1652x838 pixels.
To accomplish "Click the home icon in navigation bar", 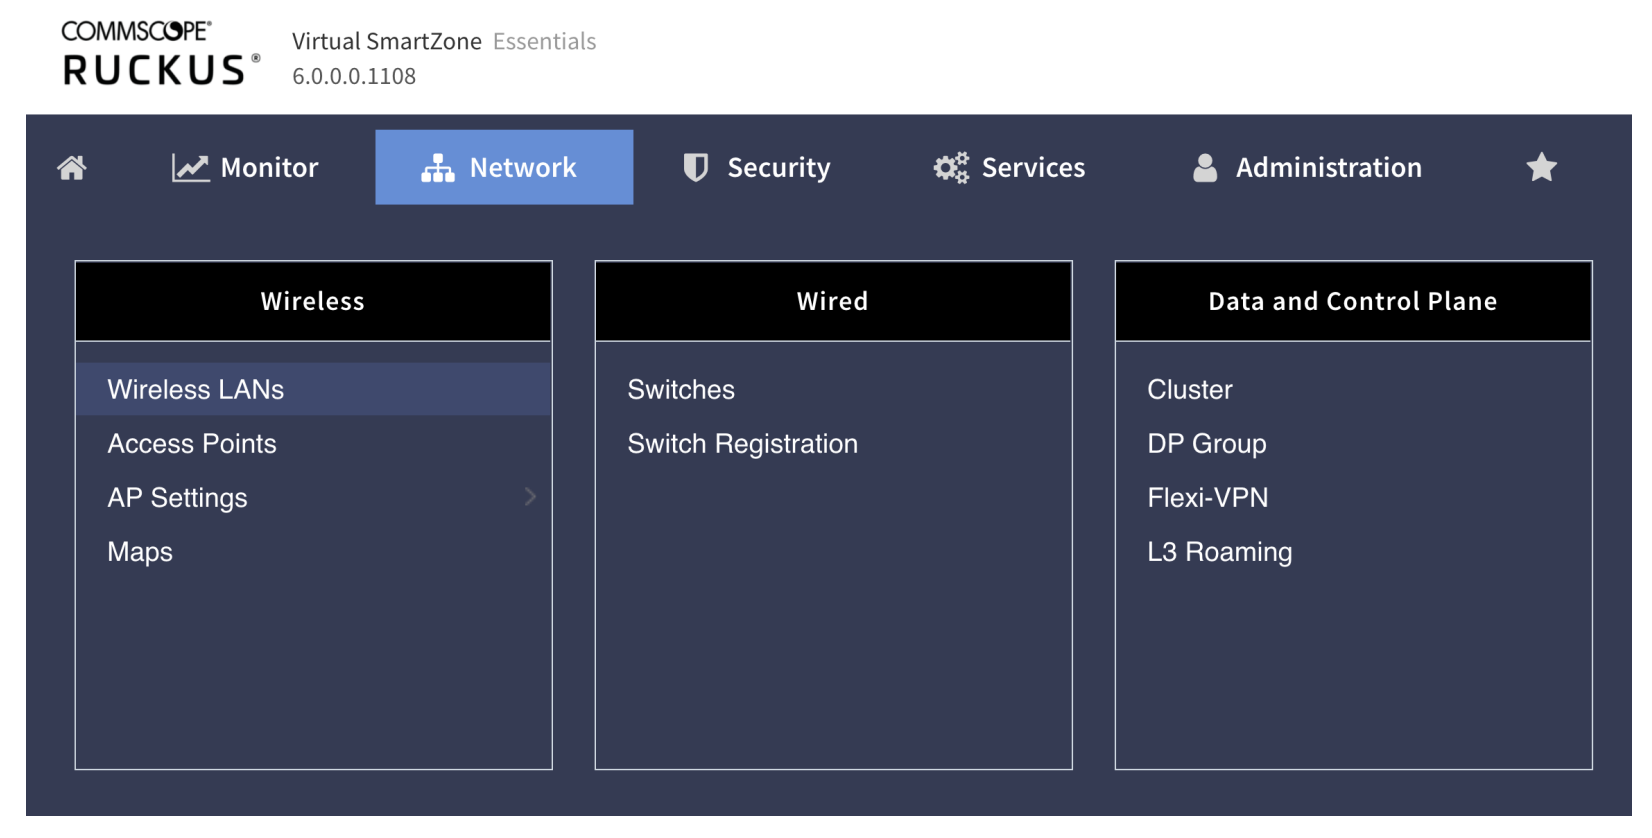I will click(71, 168).
